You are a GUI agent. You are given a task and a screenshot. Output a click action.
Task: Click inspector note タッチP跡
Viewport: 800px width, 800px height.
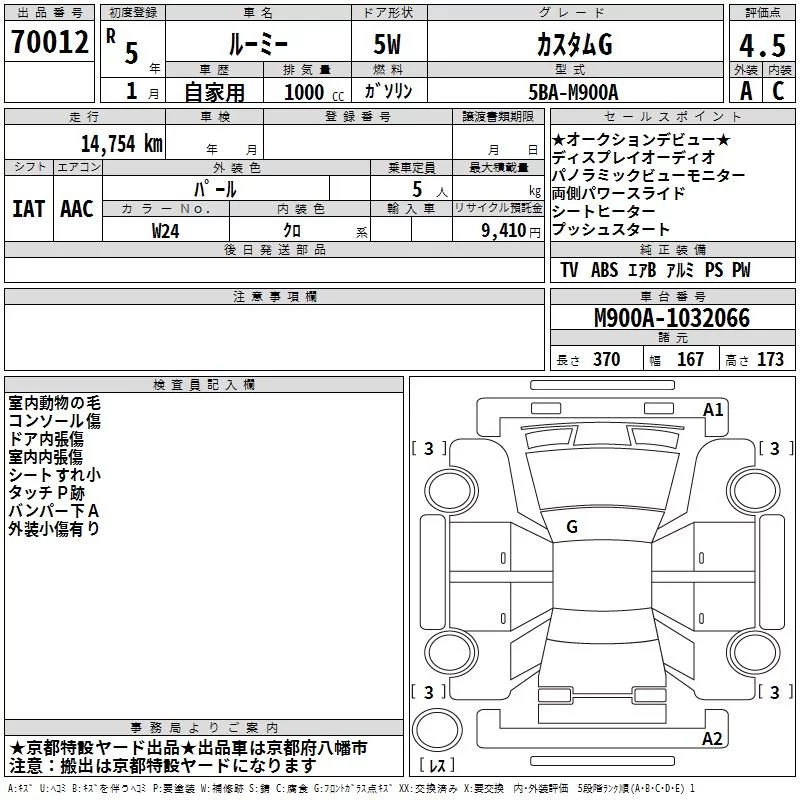(46, 493)
